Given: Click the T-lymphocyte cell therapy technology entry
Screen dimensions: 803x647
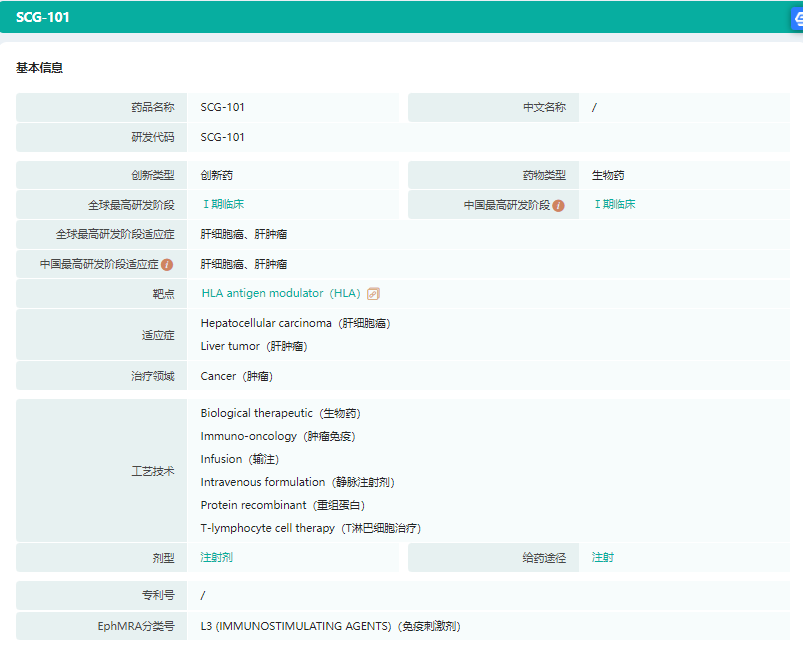Looking at the screenshot, I should (310, 528).
